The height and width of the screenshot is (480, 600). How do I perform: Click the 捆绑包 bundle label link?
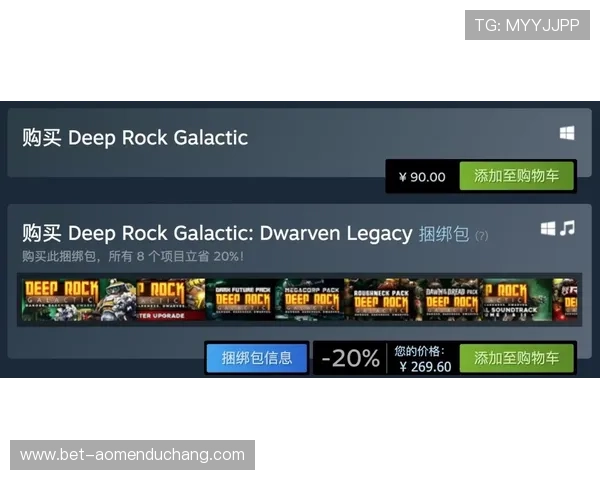coord(443,234)
